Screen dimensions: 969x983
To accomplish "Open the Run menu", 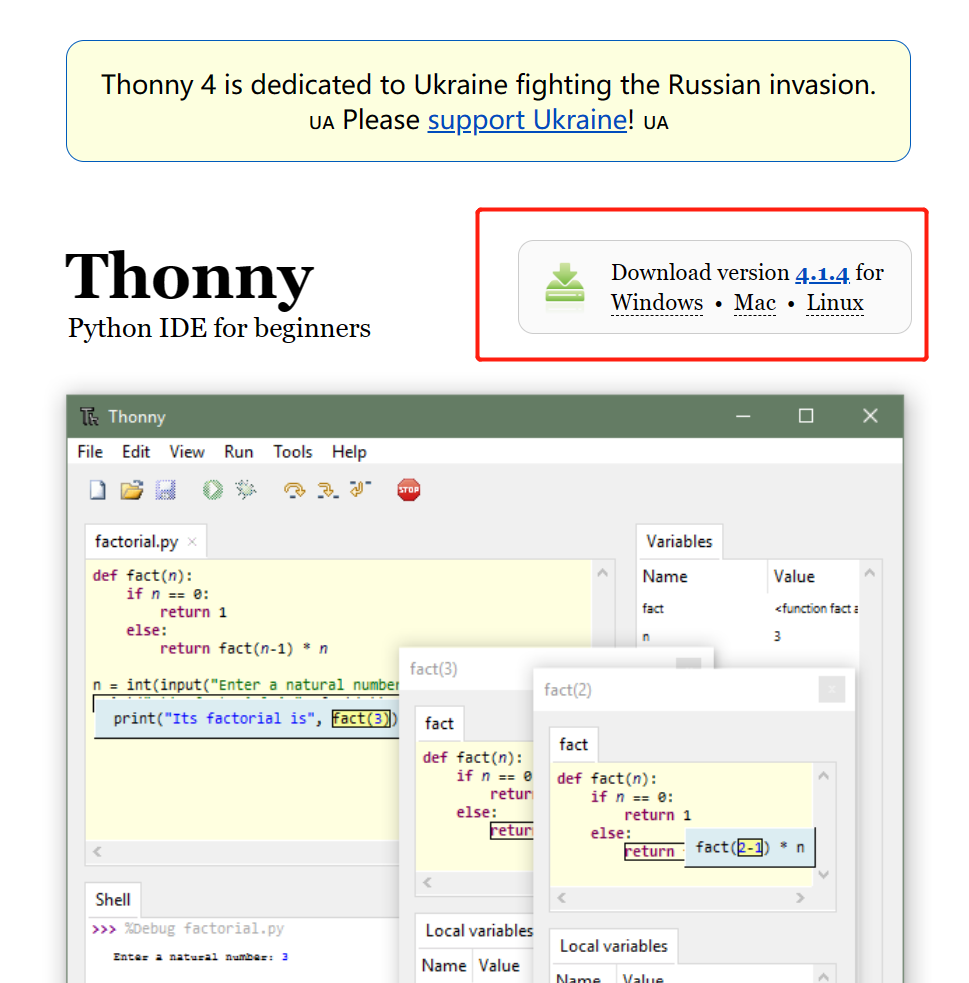I will click(x=239, y=452).
